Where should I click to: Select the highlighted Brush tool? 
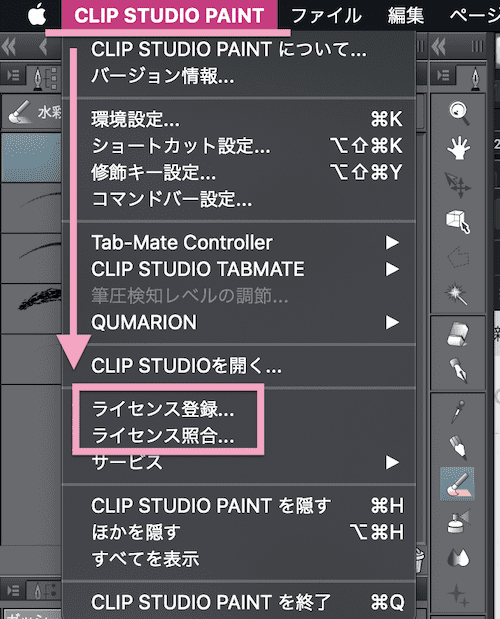point(457,484)
